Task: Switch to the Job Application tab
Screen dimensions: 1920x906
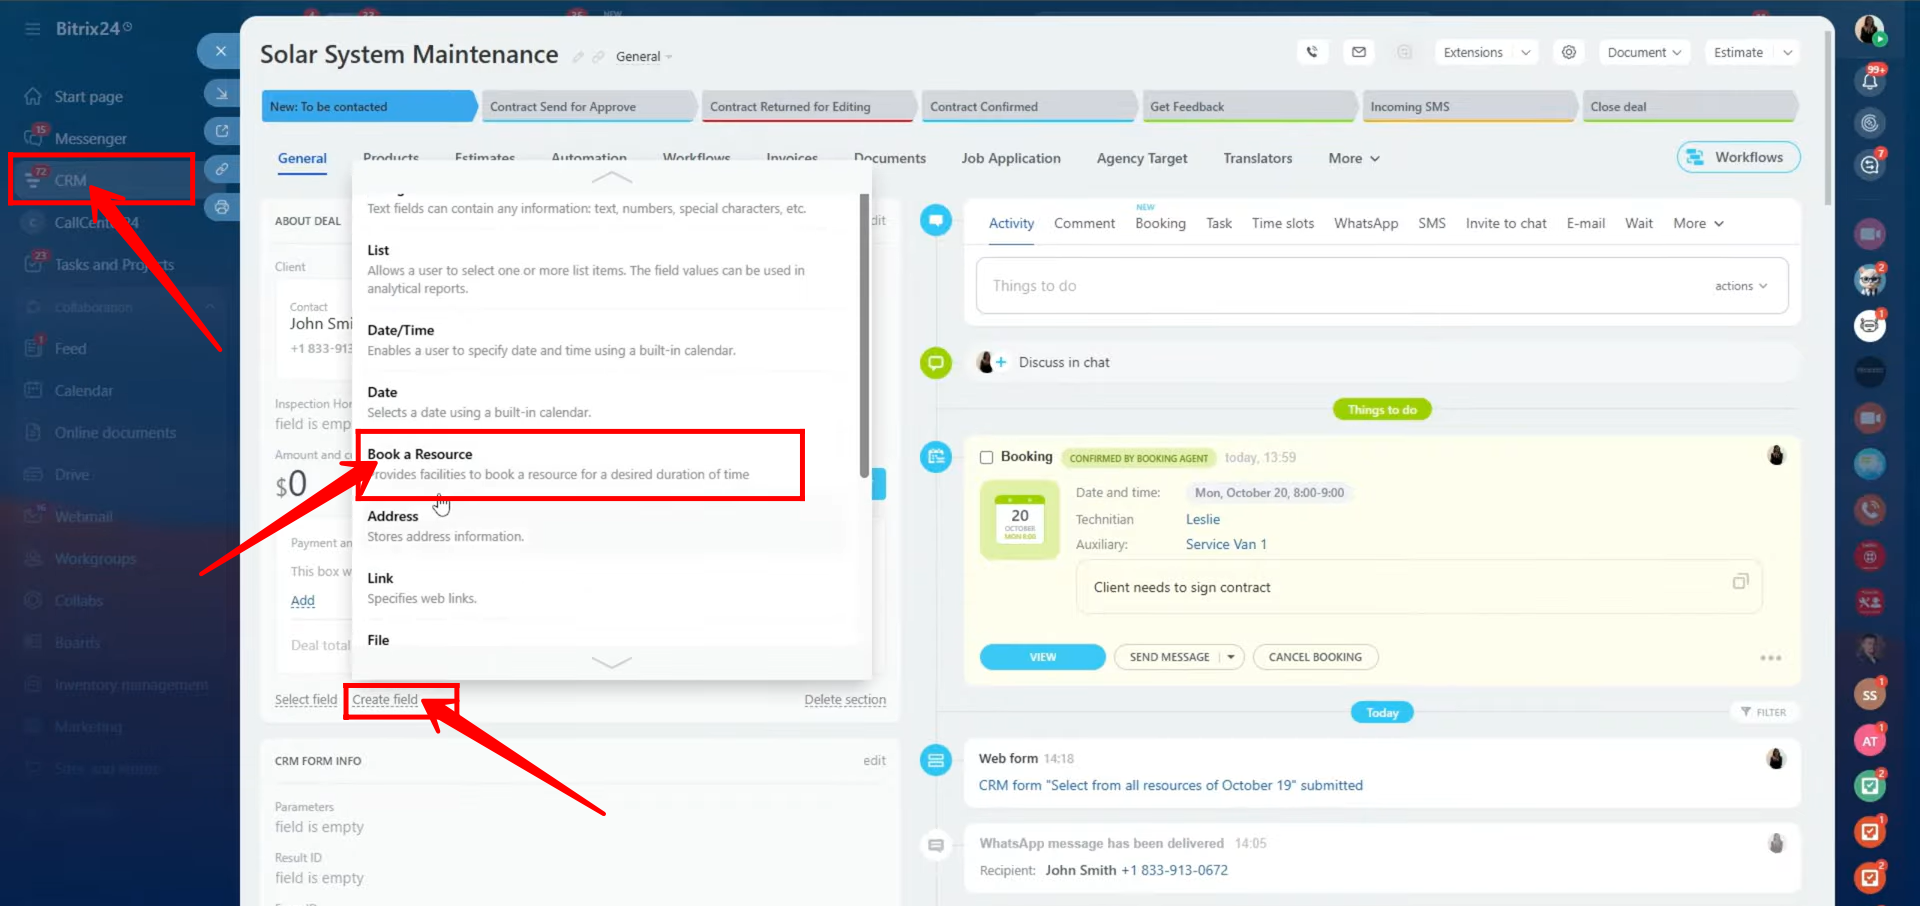Action: 1010,158
